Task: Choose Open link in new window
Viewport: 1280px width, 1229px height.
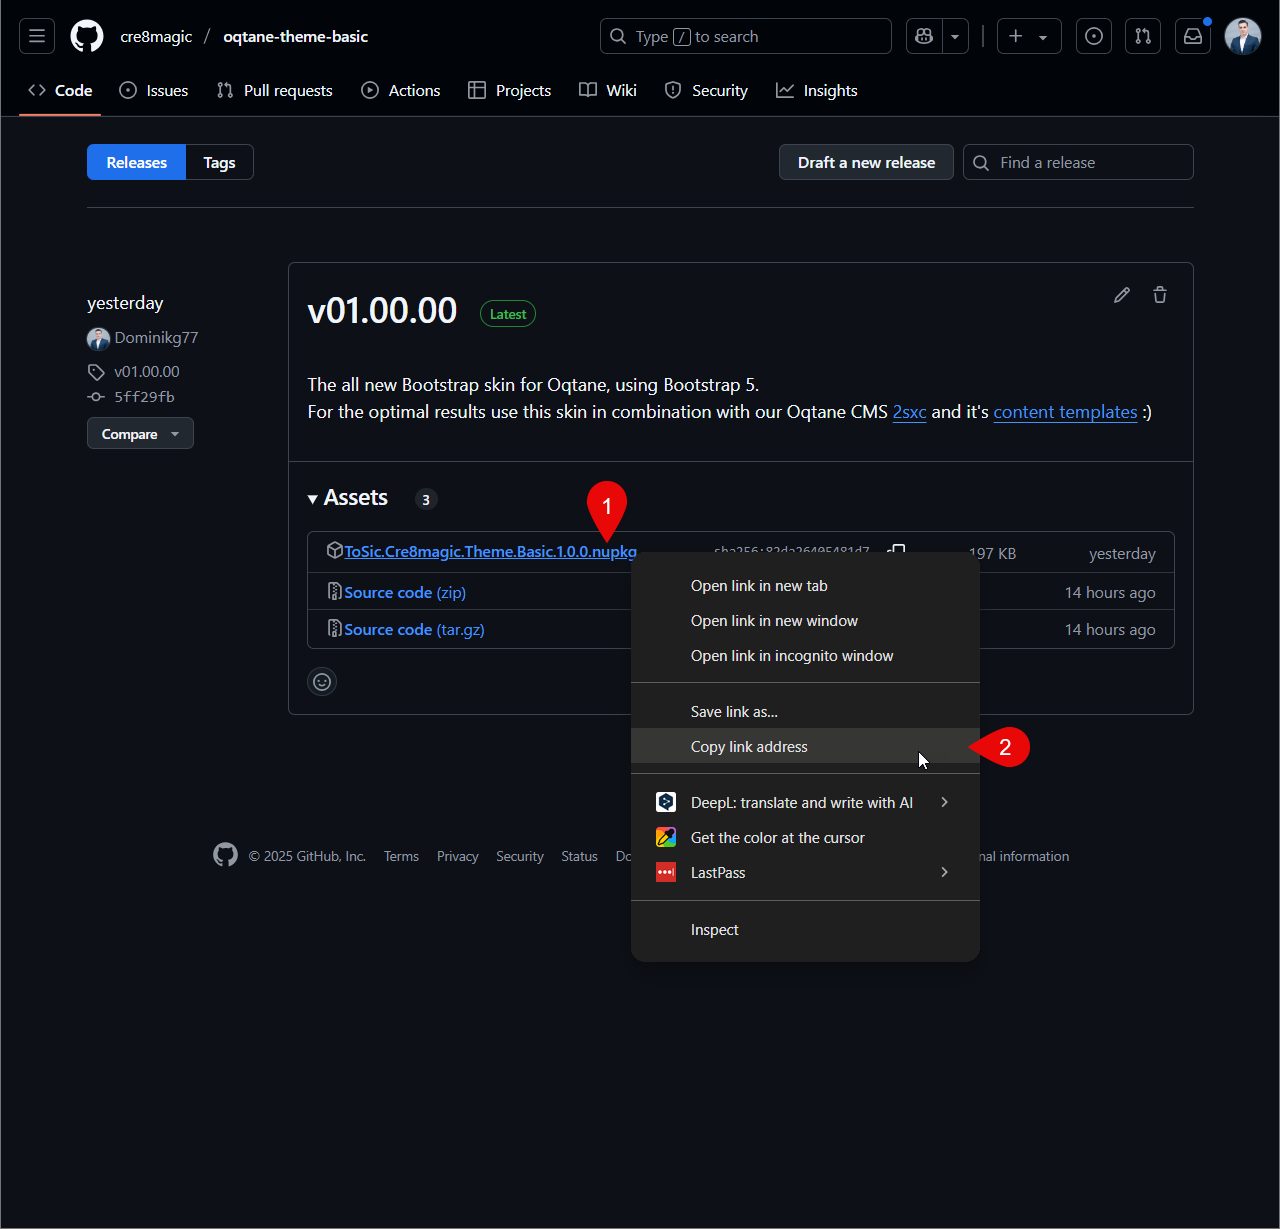Action: (805, 621)
